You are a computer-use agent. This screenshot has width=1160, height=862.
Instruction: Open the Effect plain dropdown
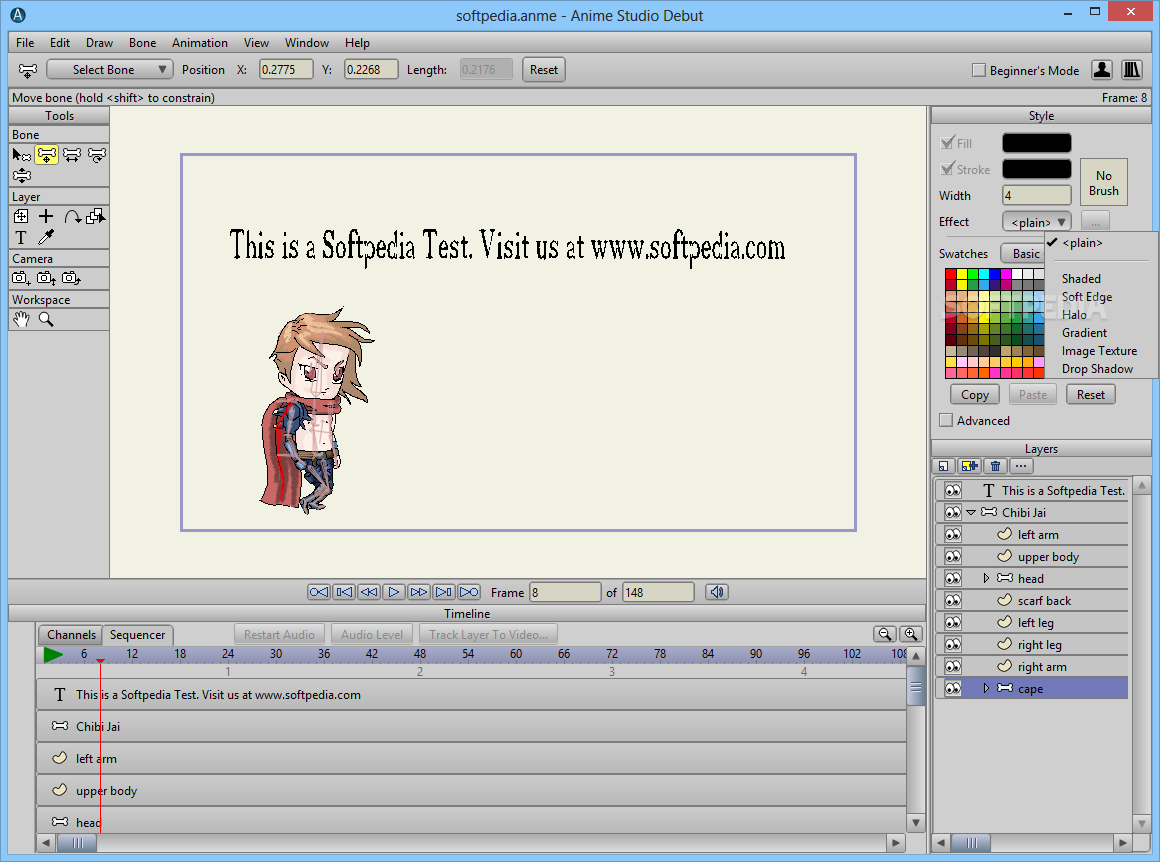pos(1036,222)
